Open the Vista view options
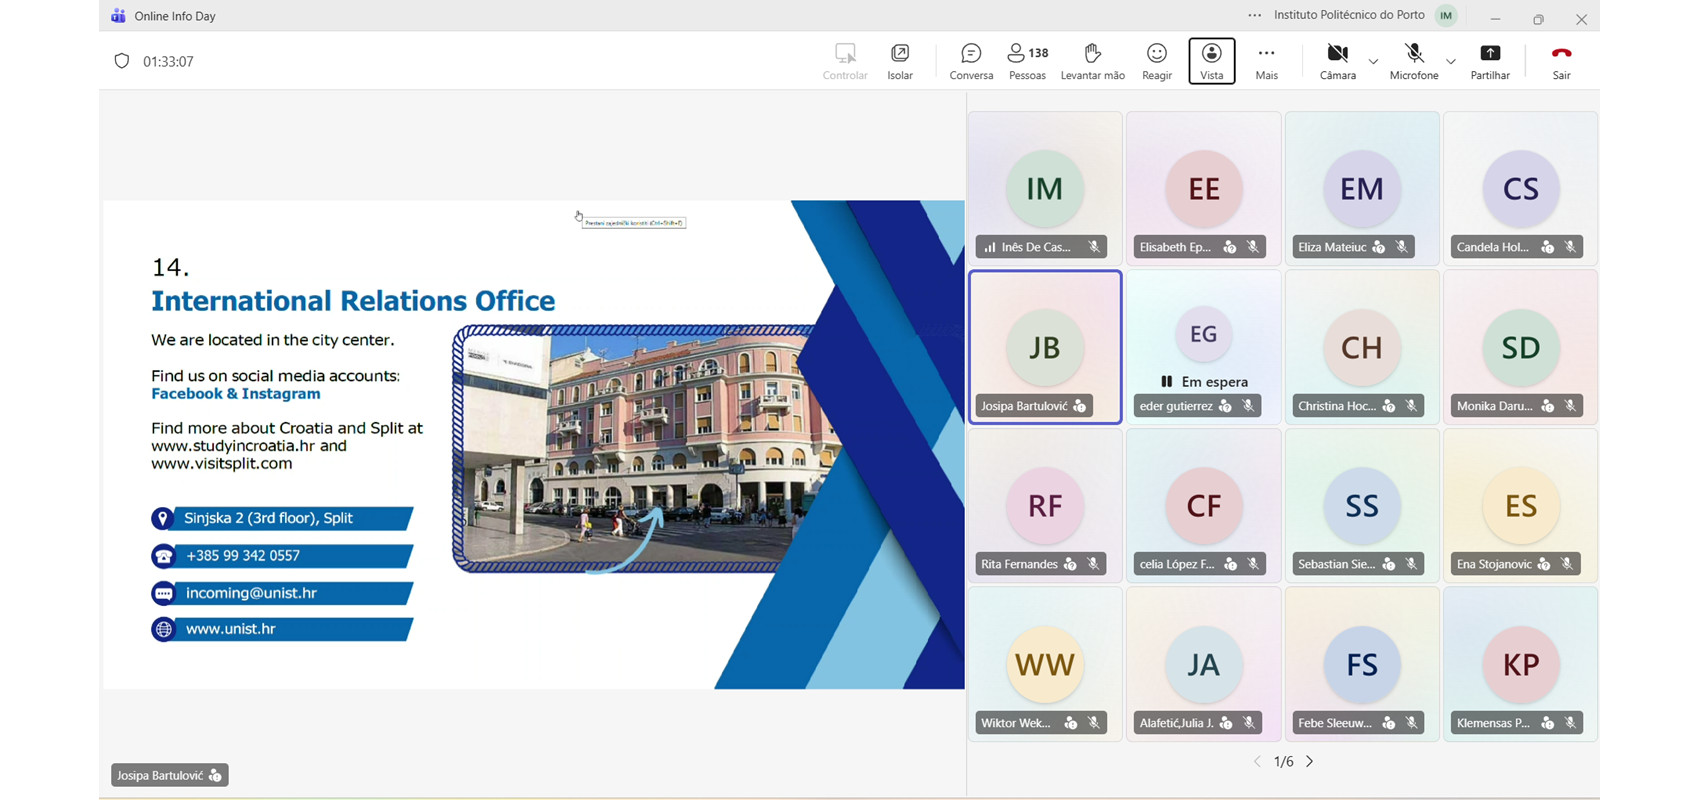The image size is (1700, 800). pos(1212,61)
